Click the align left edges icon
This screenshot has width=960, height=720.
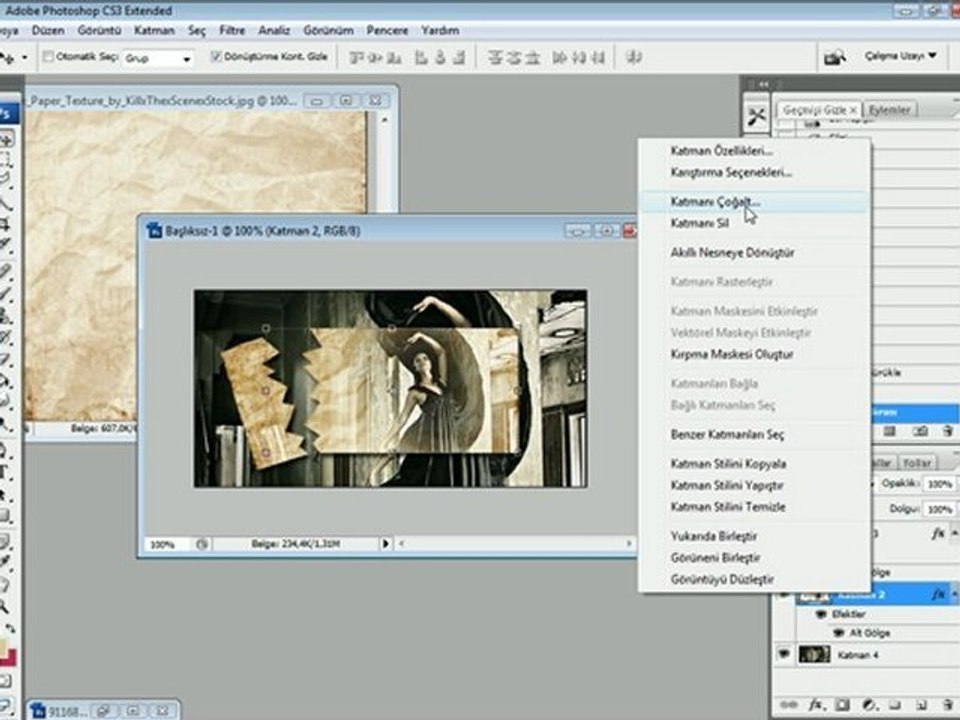click(x=421, y=58)
